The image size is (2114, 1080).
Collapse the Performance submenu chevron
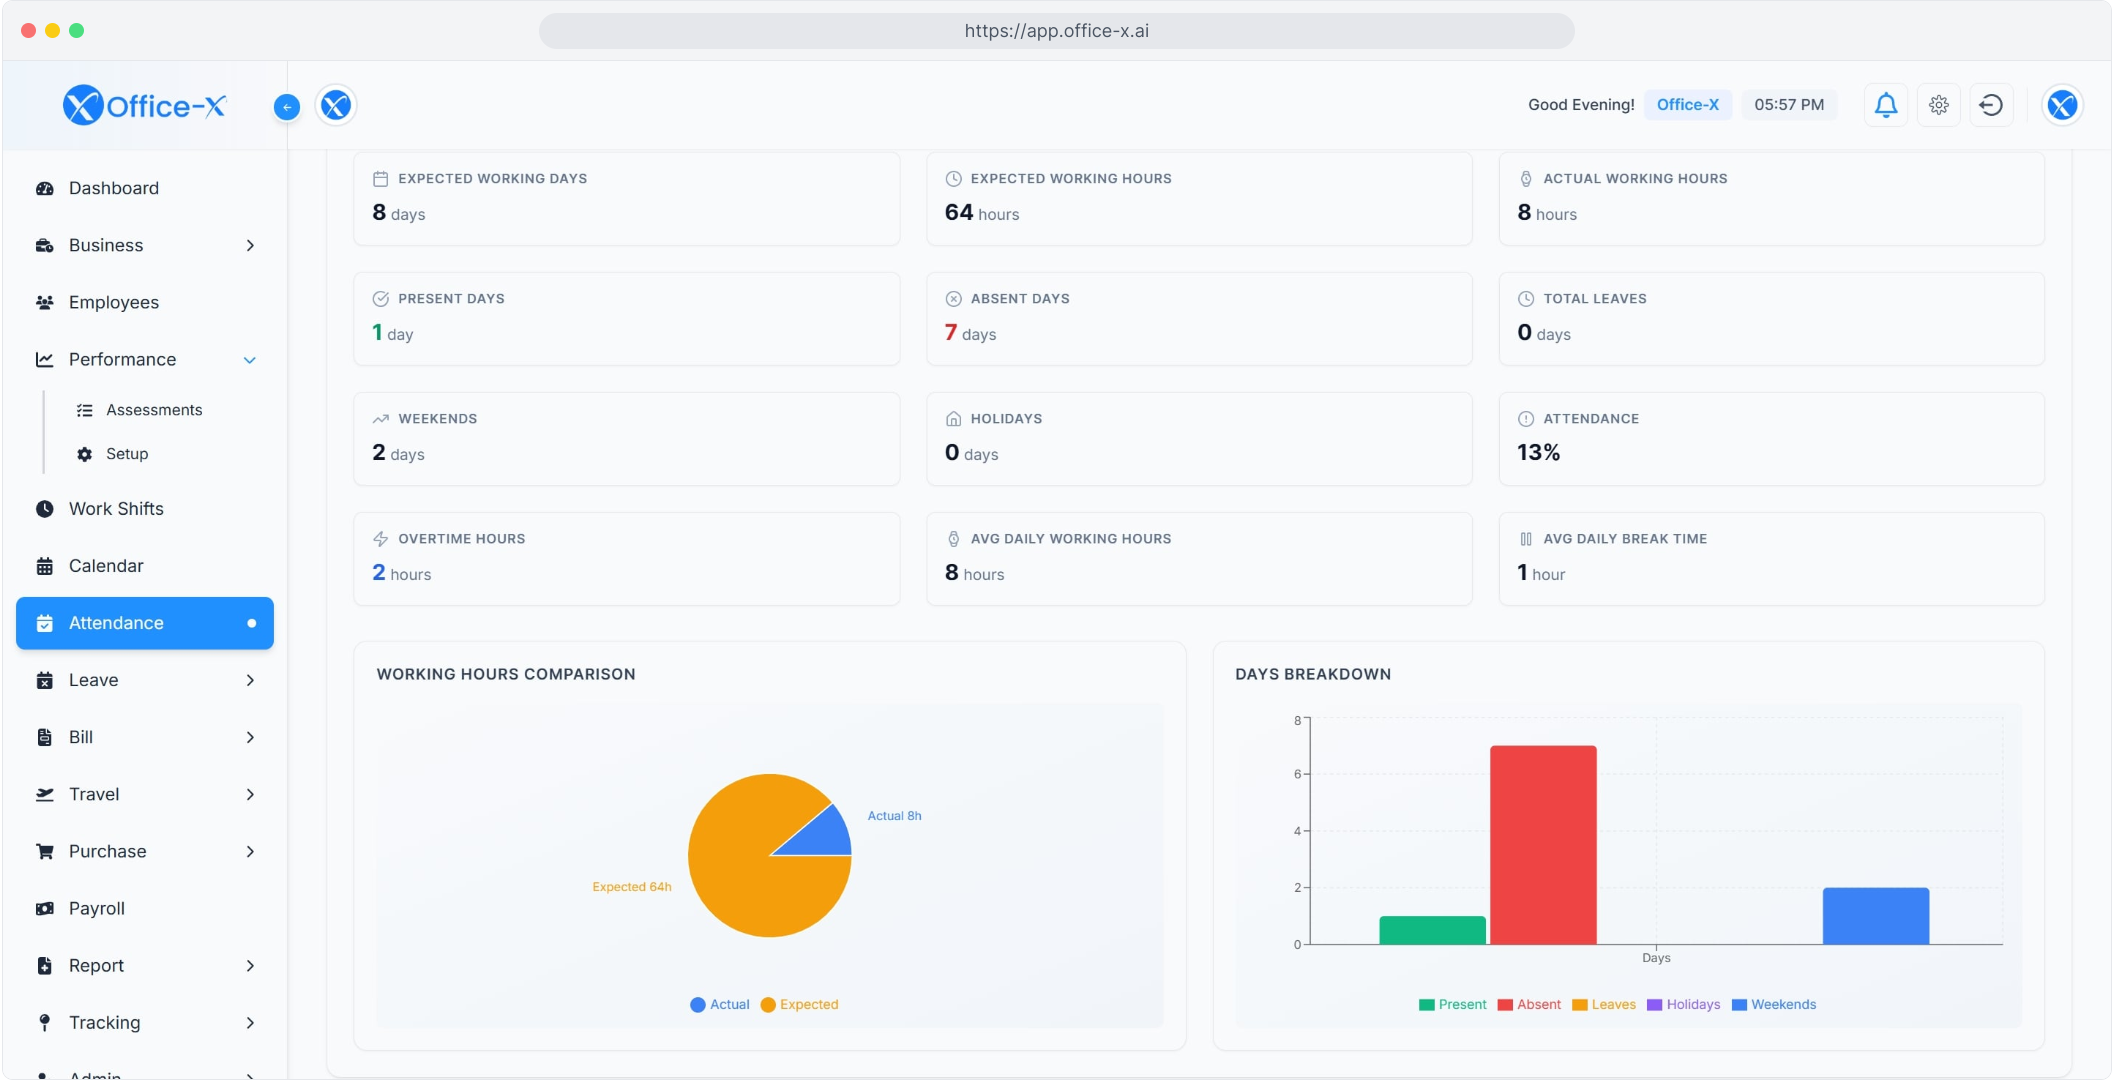(250, 360)
